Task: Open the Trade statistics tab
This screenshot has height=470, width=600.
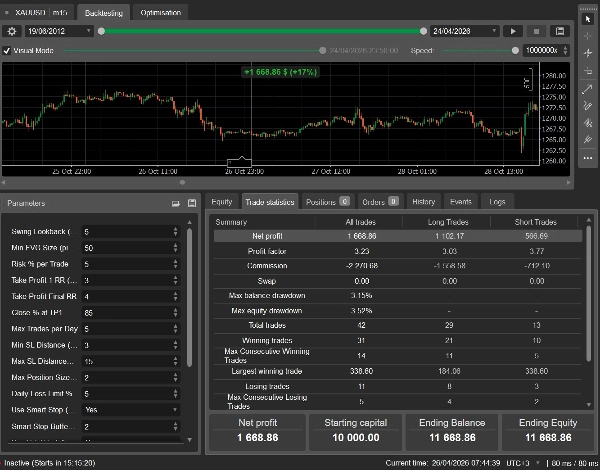Action: point(270,202)
